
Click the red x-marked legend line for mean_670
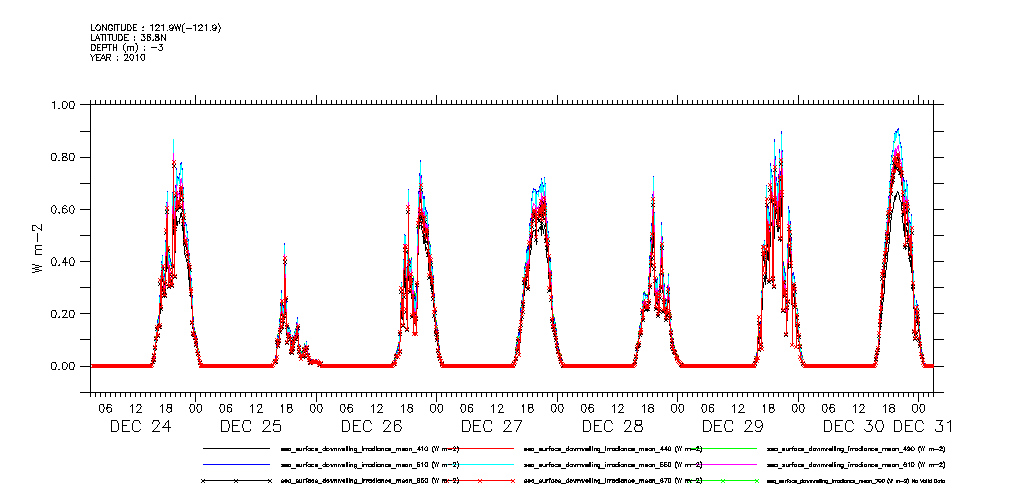click(x=479, y=480)
